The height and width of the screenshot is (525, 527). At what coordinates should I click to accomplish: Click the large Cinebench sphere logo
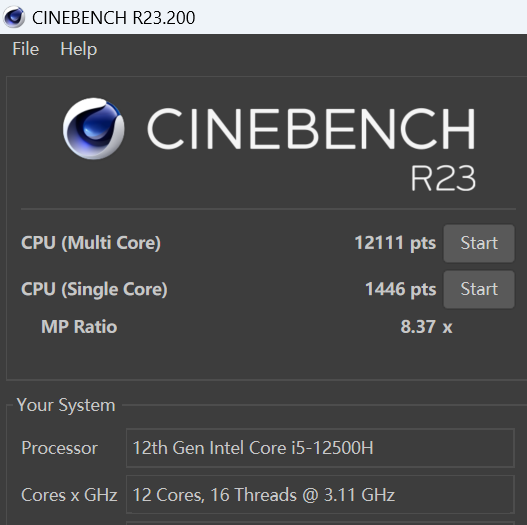click(94, 128)
